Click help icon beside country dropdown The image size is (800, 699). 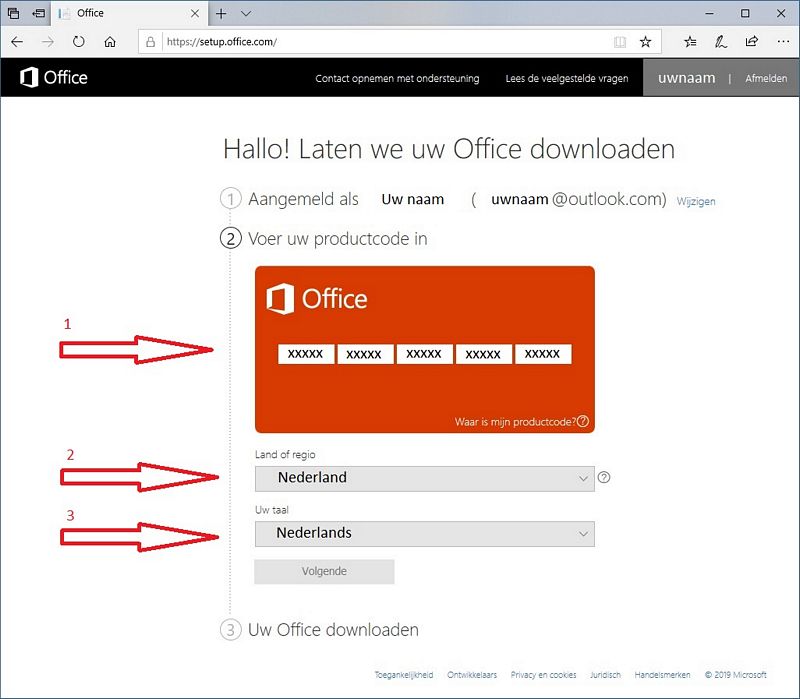(604, 478)
